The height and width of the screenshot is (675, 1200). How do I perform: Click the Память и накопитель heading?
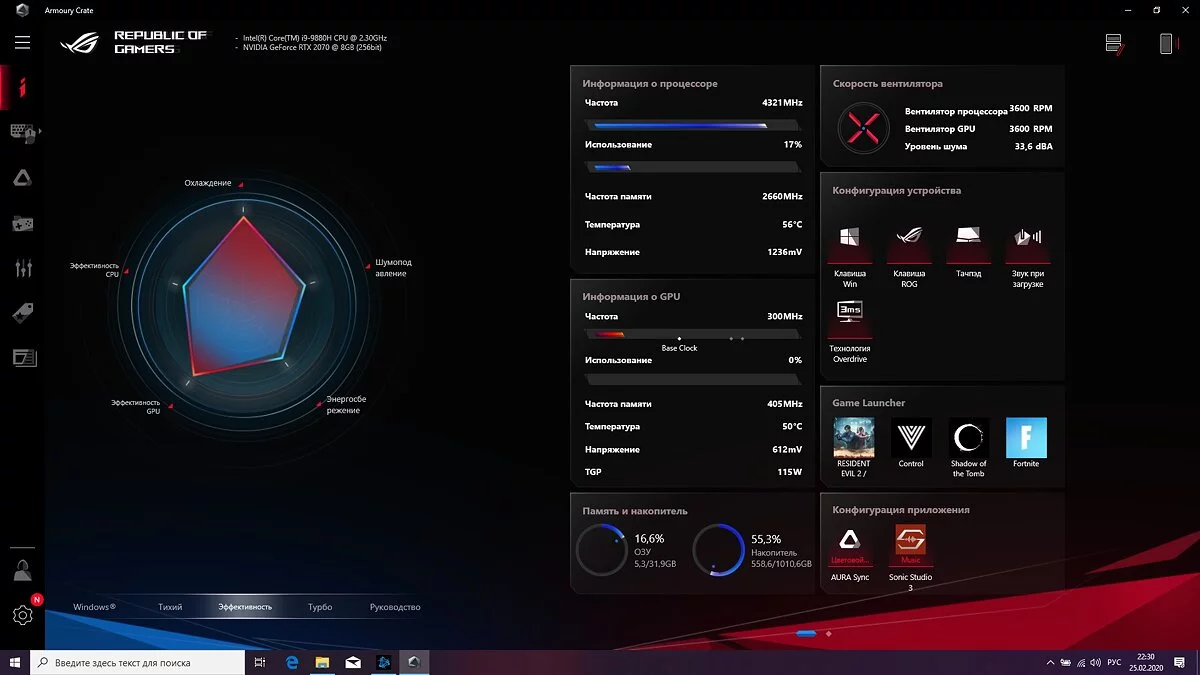point(635,511)
